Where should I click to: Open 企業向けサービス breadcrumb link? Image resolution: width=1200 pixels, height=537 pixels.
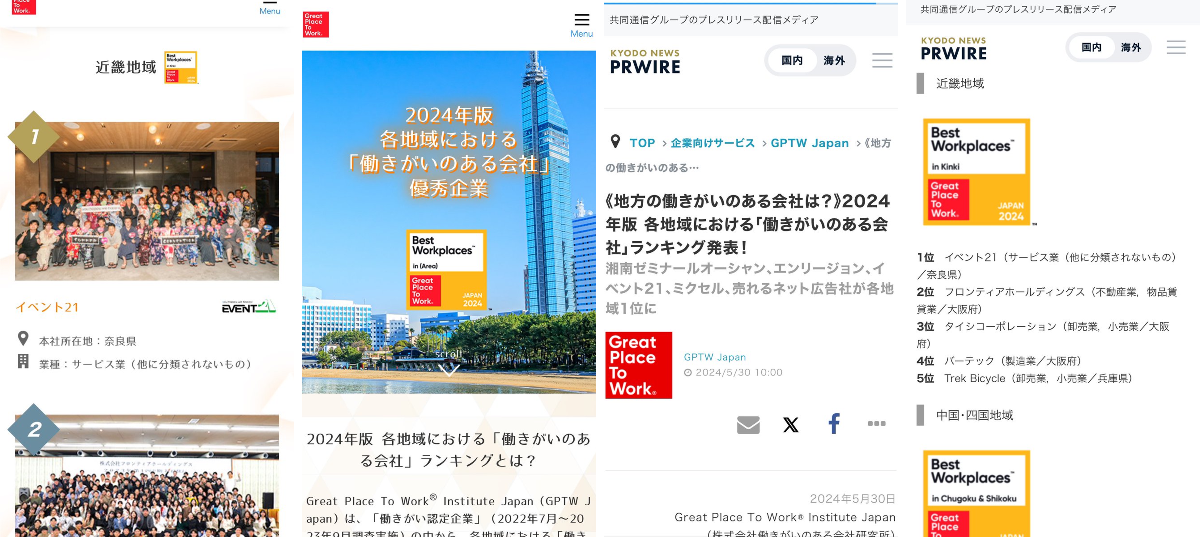point(713,143)
